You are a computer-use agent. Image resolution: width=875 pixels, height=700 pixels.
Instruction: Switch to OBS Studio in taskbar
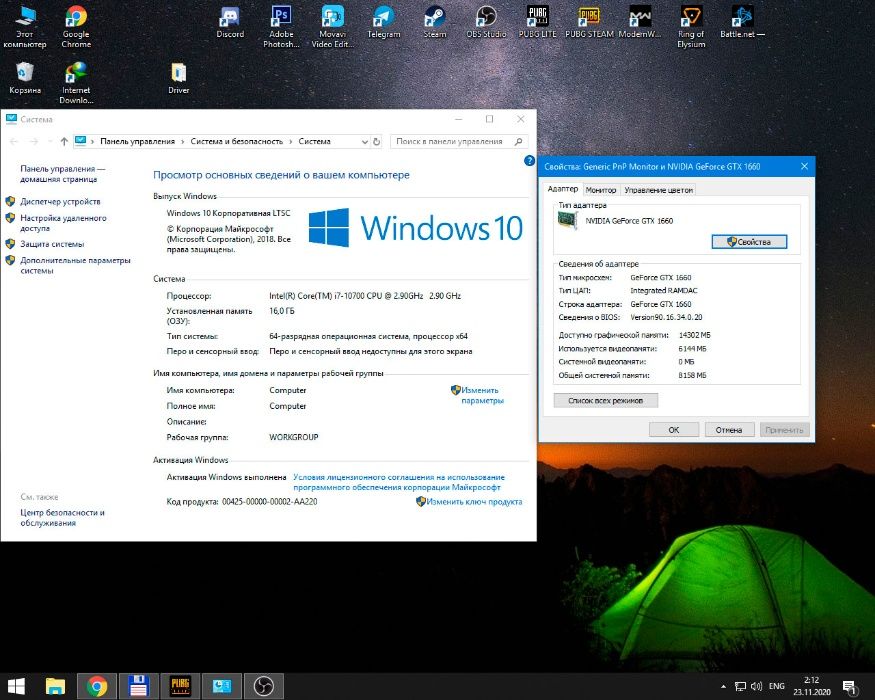264,686
